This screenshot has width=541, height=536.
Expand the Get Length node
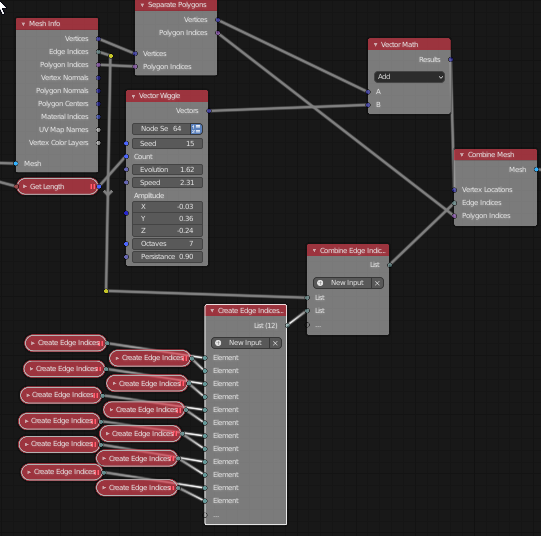click(x=24, y=187)
